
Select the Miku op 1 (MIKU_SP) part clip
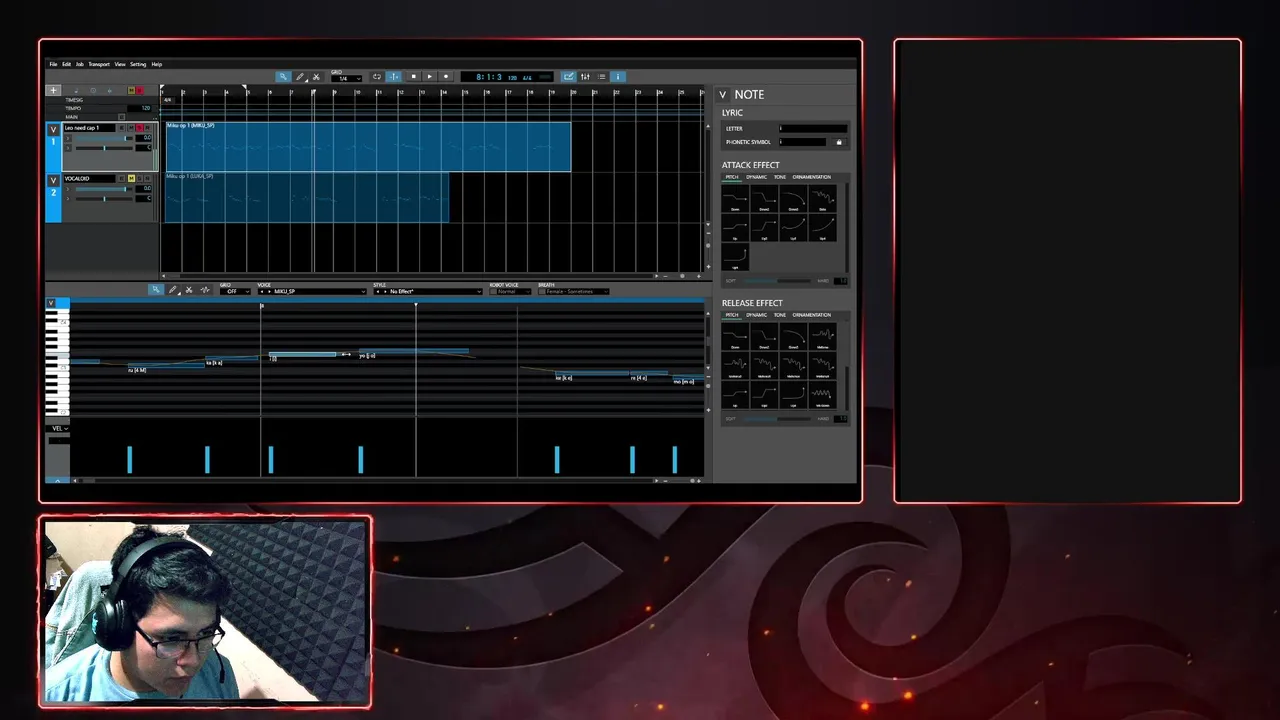point(368,147)
